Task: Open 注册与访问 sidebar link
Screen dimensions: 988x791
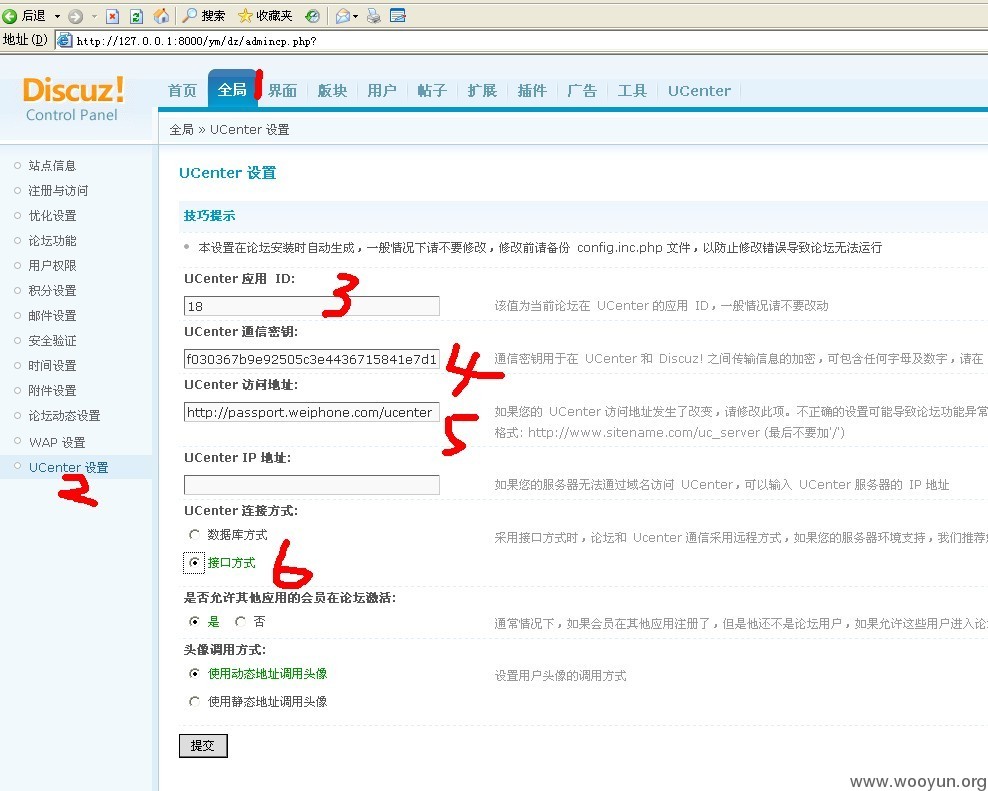Action: pyautogui.click(x=58, y=191)
